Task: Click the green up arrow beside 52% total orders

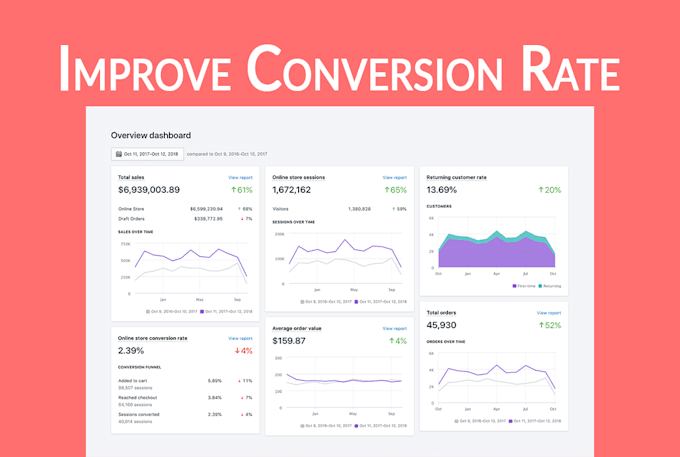Action: 541,325
